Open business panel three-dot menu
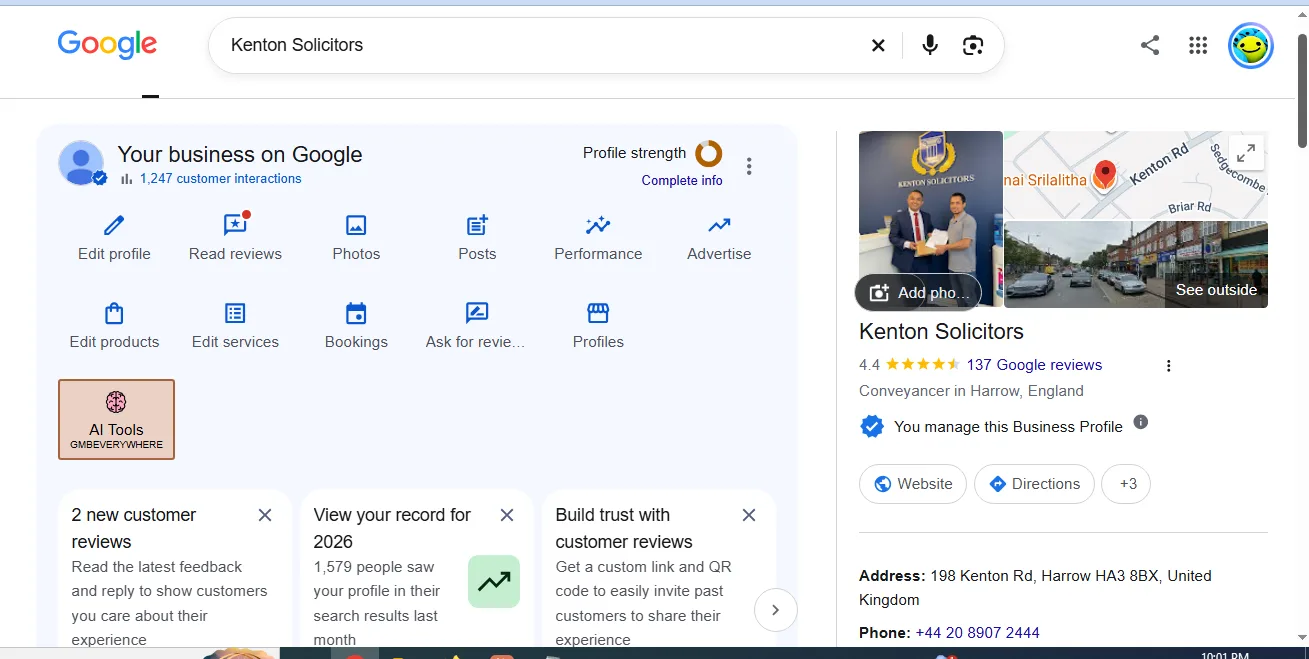Screen dimensions: 1309x659 (749, 166)
